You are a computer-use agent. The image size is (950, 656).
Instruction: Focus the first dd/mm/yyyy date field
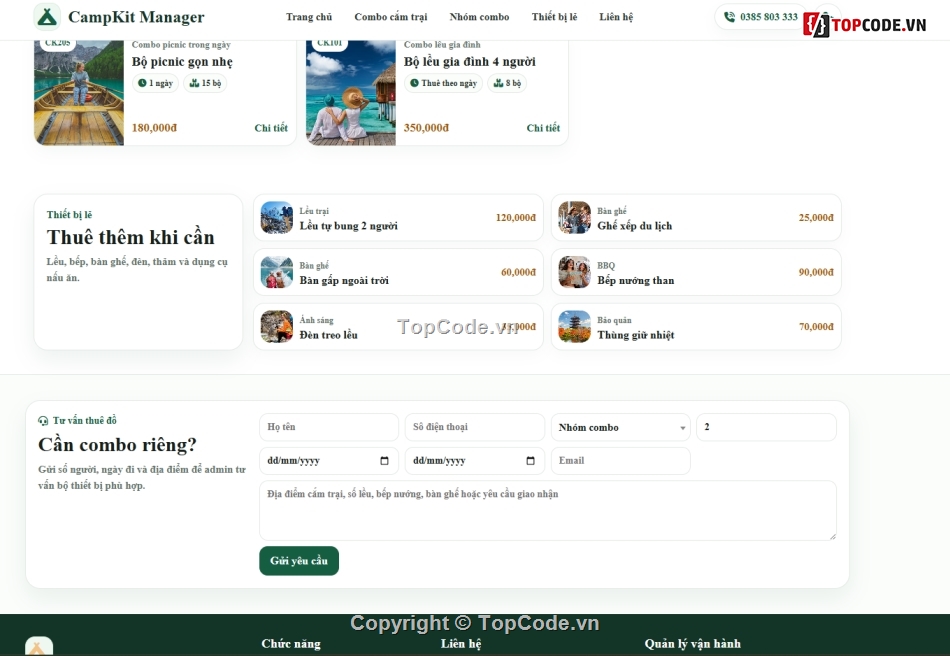pos(329,461)
